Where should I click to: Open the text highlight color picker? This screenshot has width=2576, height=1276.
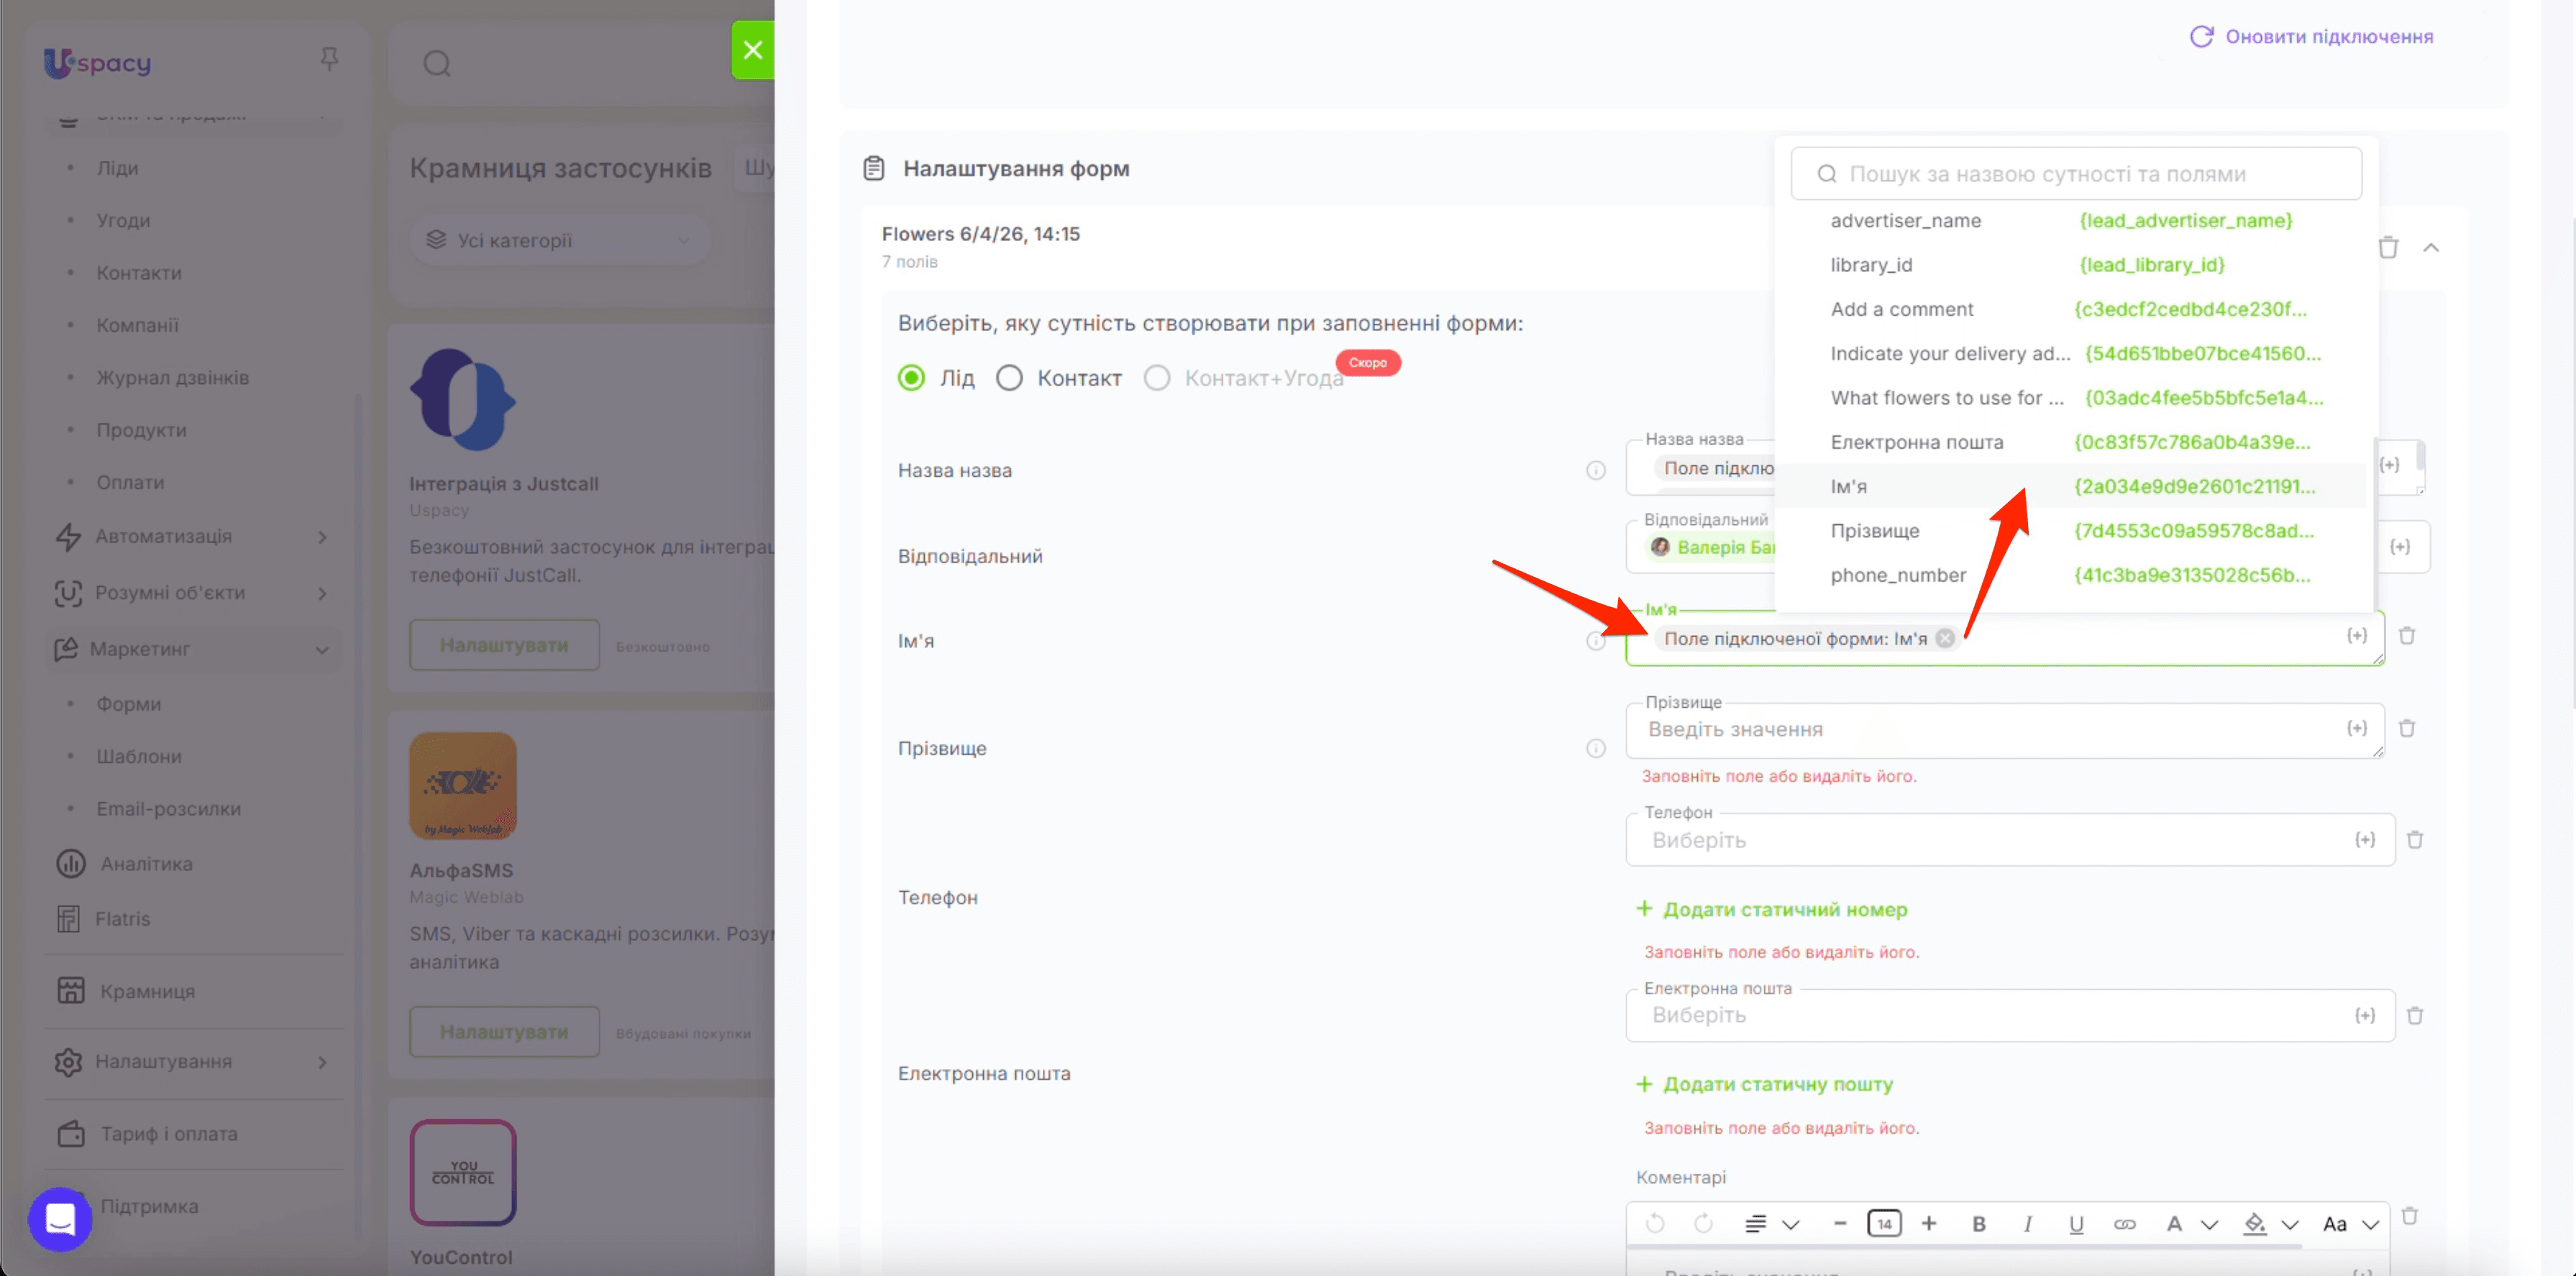click(2255, 1224)
